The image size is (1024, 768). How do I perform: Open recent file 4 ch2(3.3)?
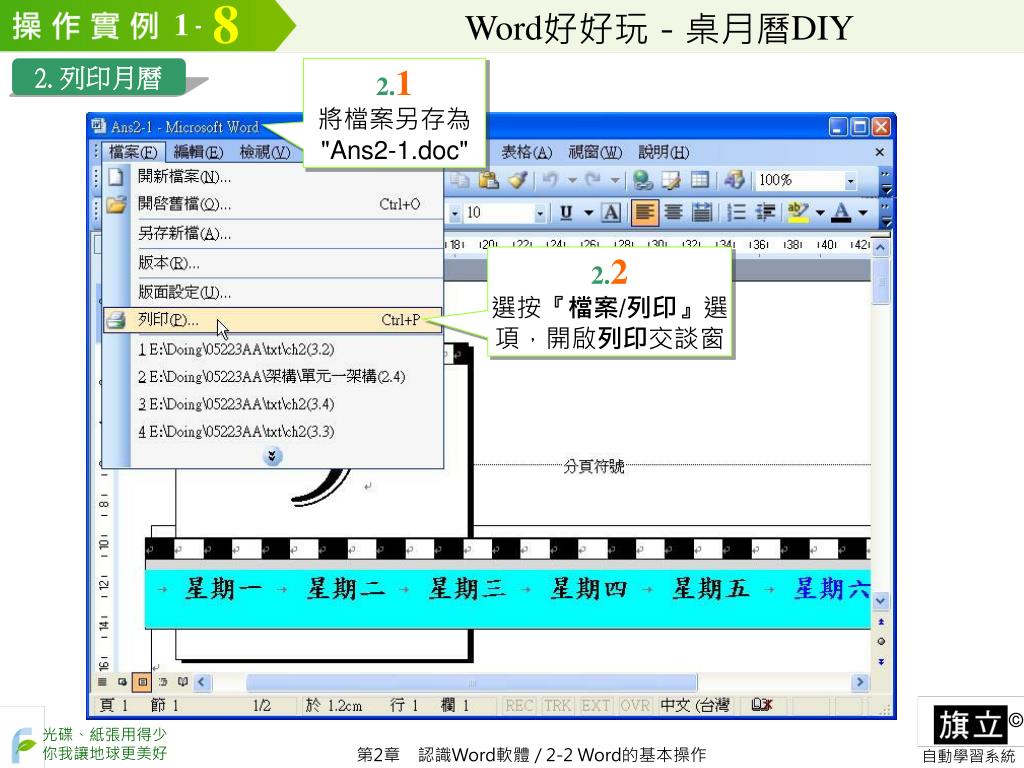273,432
